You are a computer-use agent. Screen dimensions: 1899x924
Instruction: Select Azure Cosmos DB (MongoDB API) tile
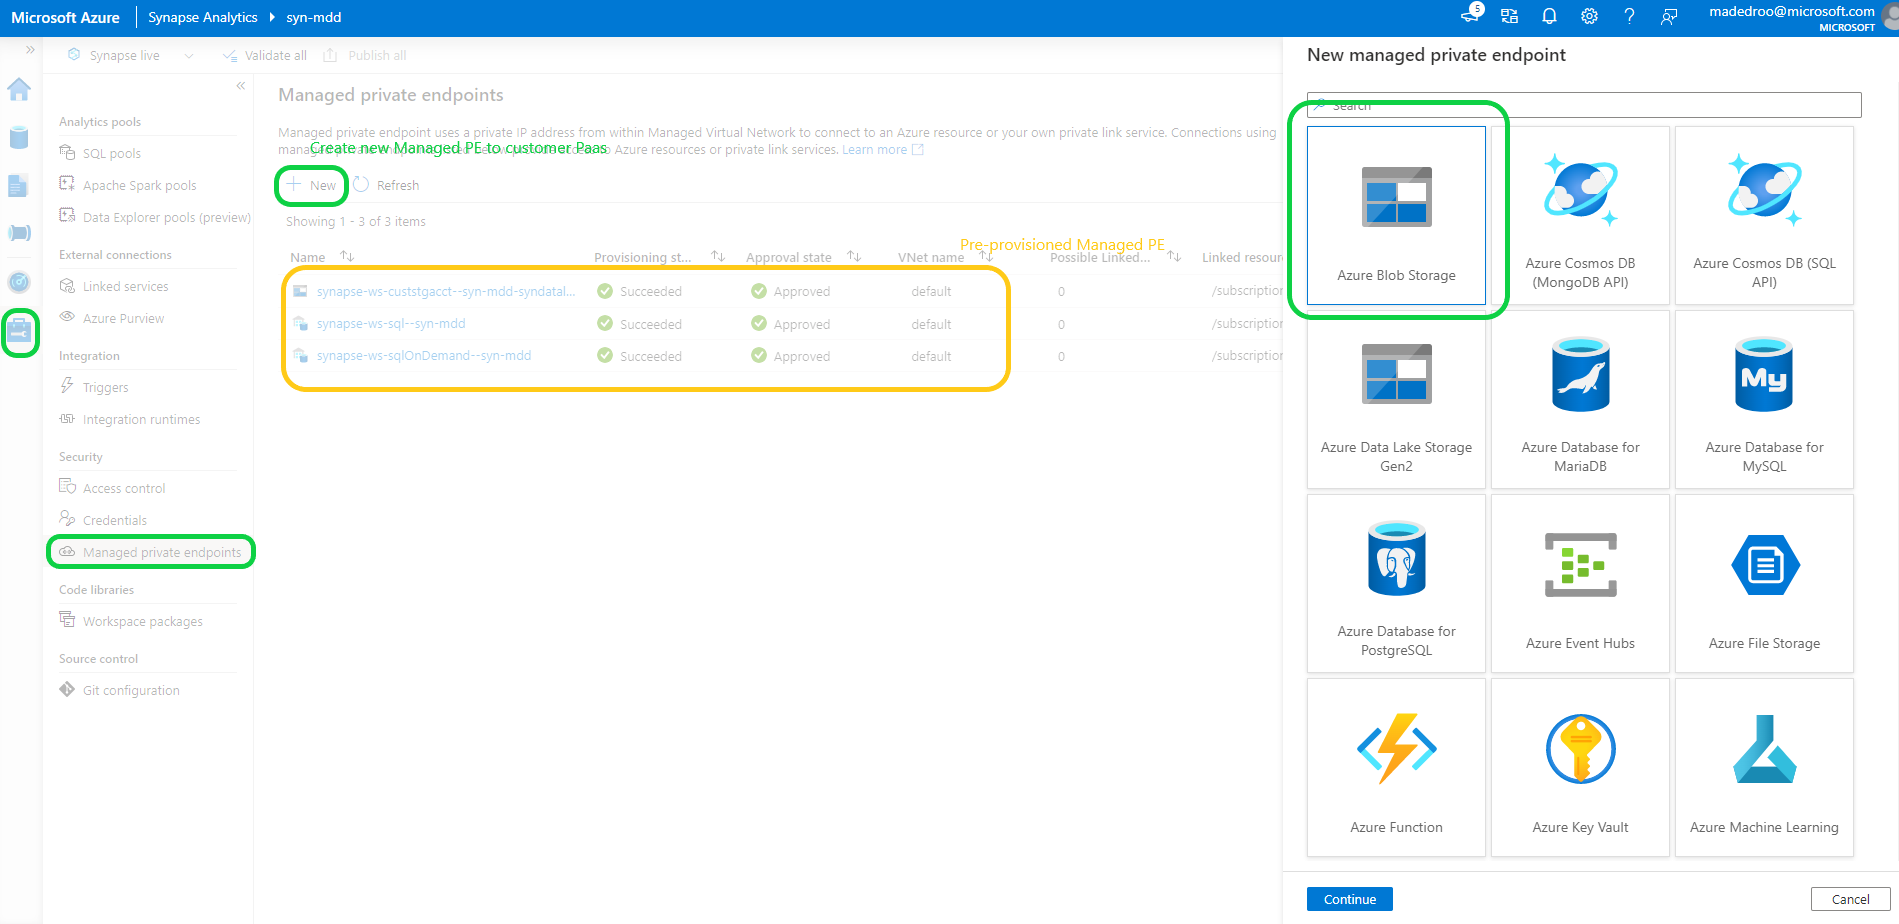pos(1580,215)
